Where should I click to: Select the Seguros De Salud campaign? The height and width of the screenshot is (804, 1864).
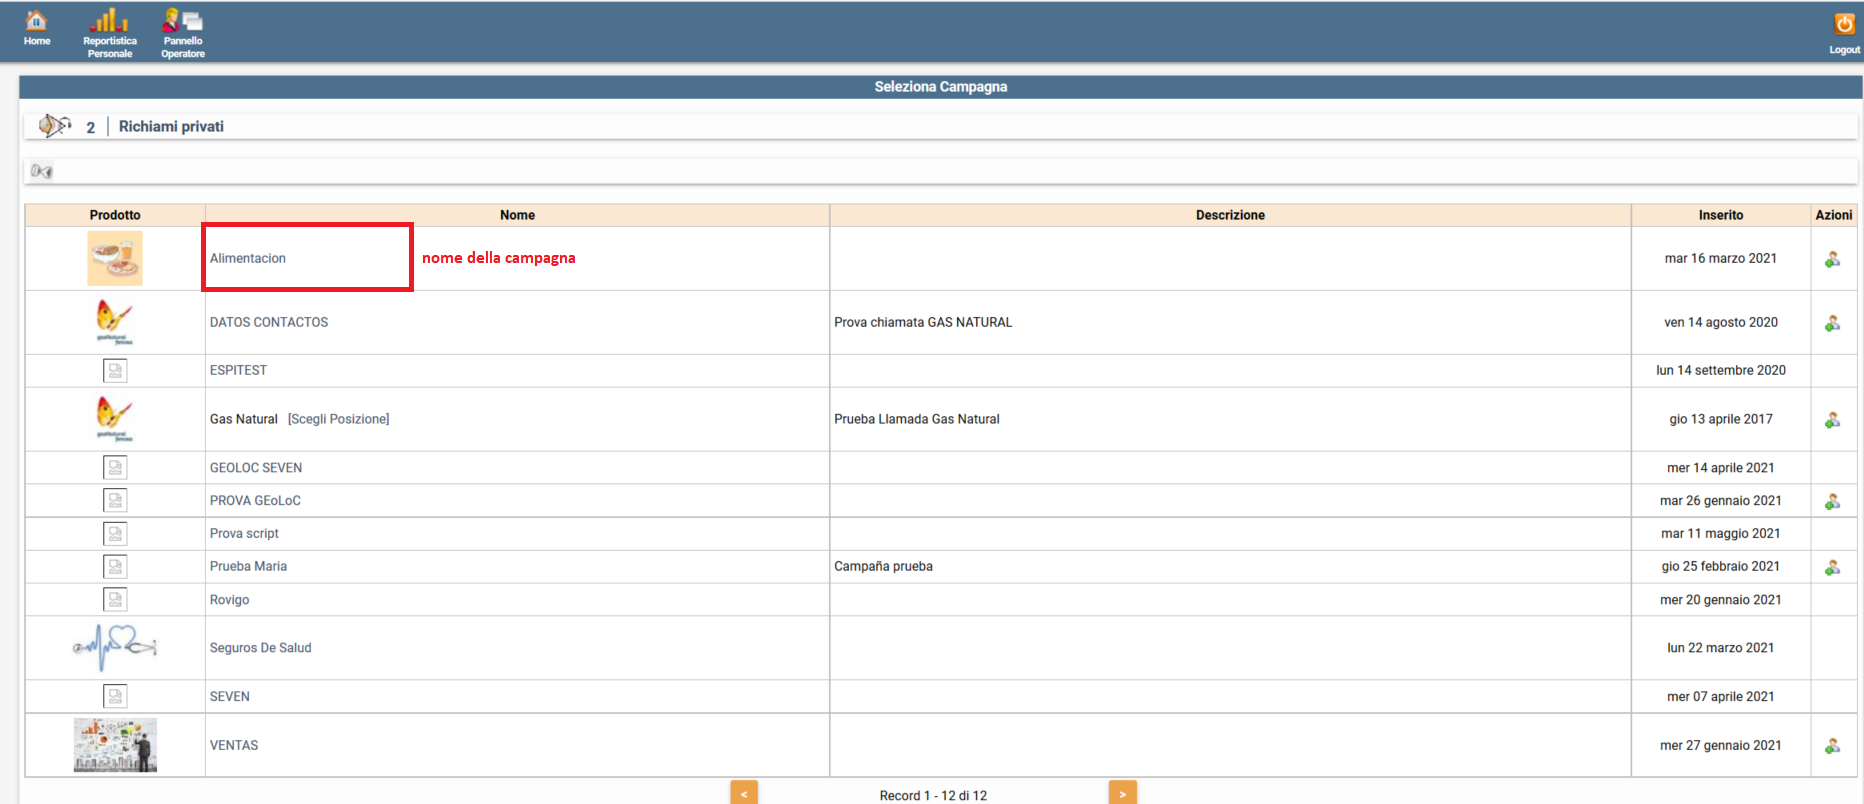coord(260,648)
